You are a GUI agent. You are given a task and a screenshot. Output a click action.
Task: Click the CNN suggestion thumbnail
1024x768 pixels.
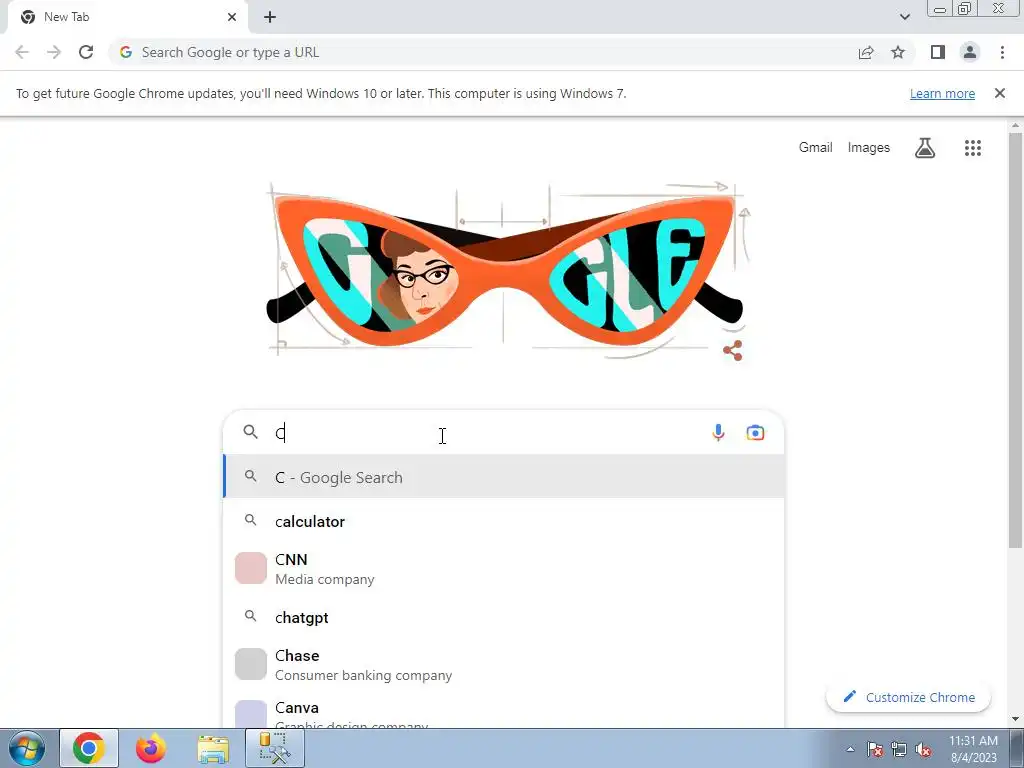tap(251, 568)
